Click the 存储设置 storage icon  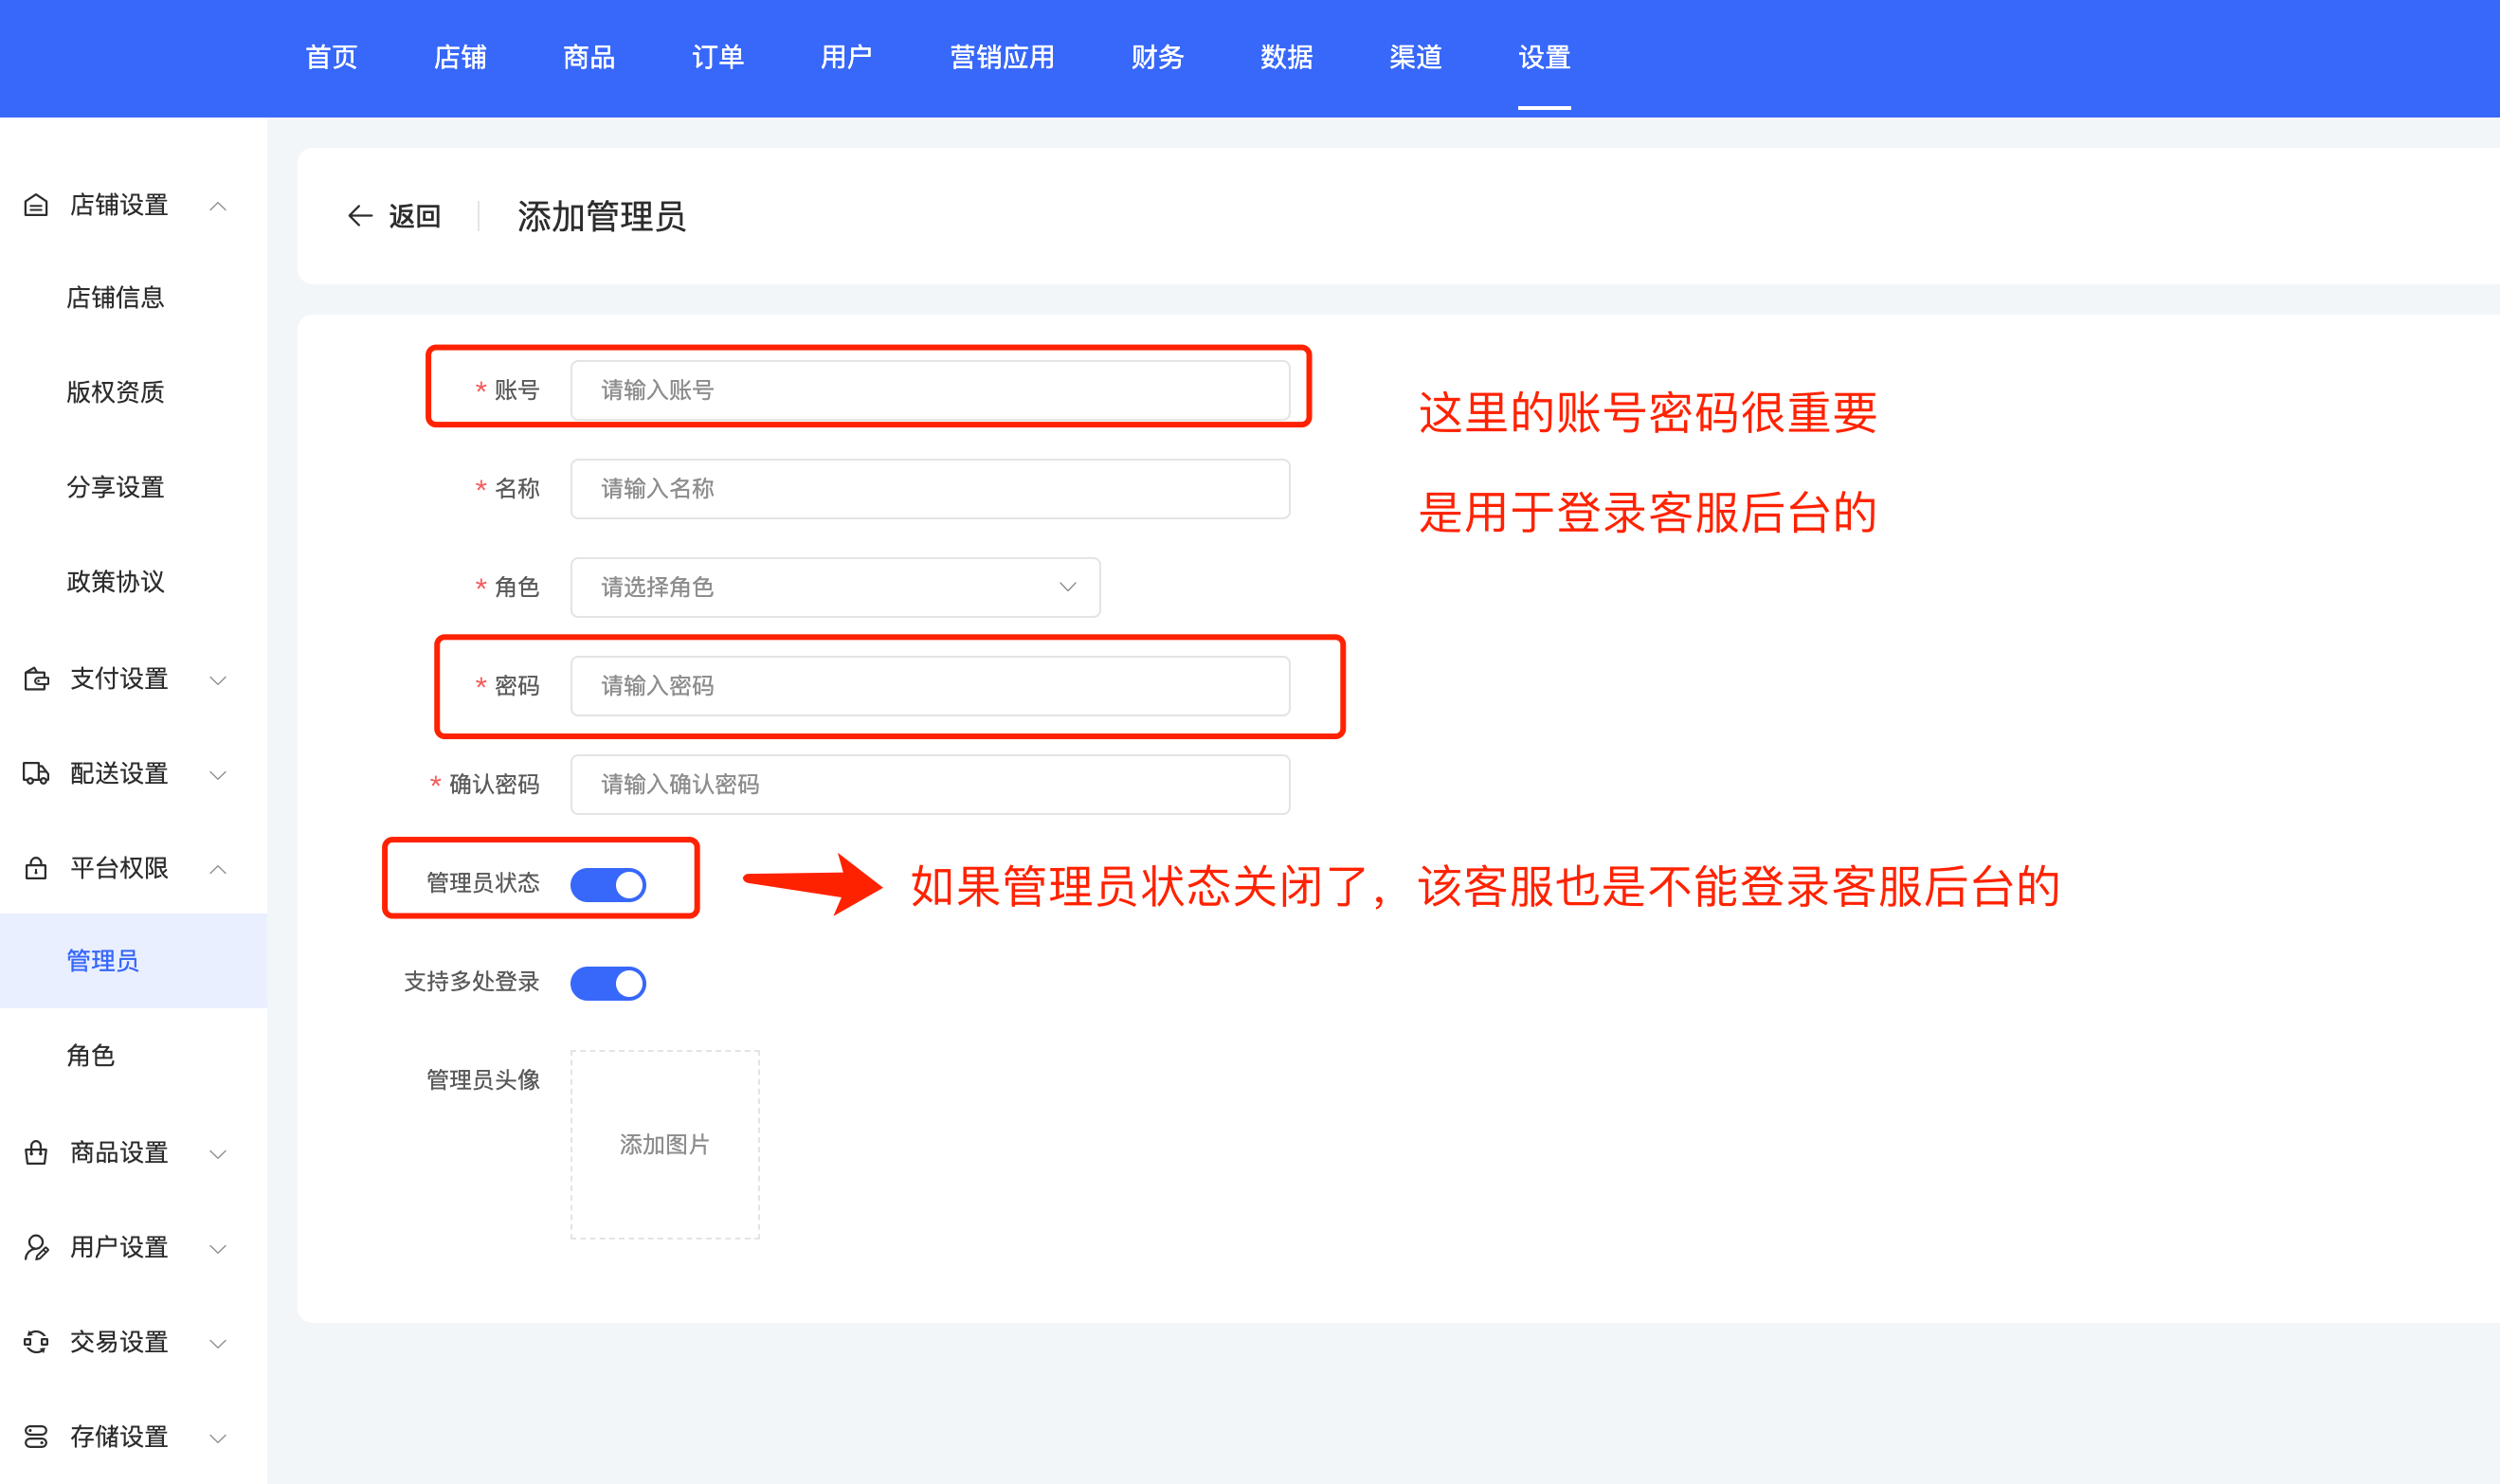(x=36, y=1436)
